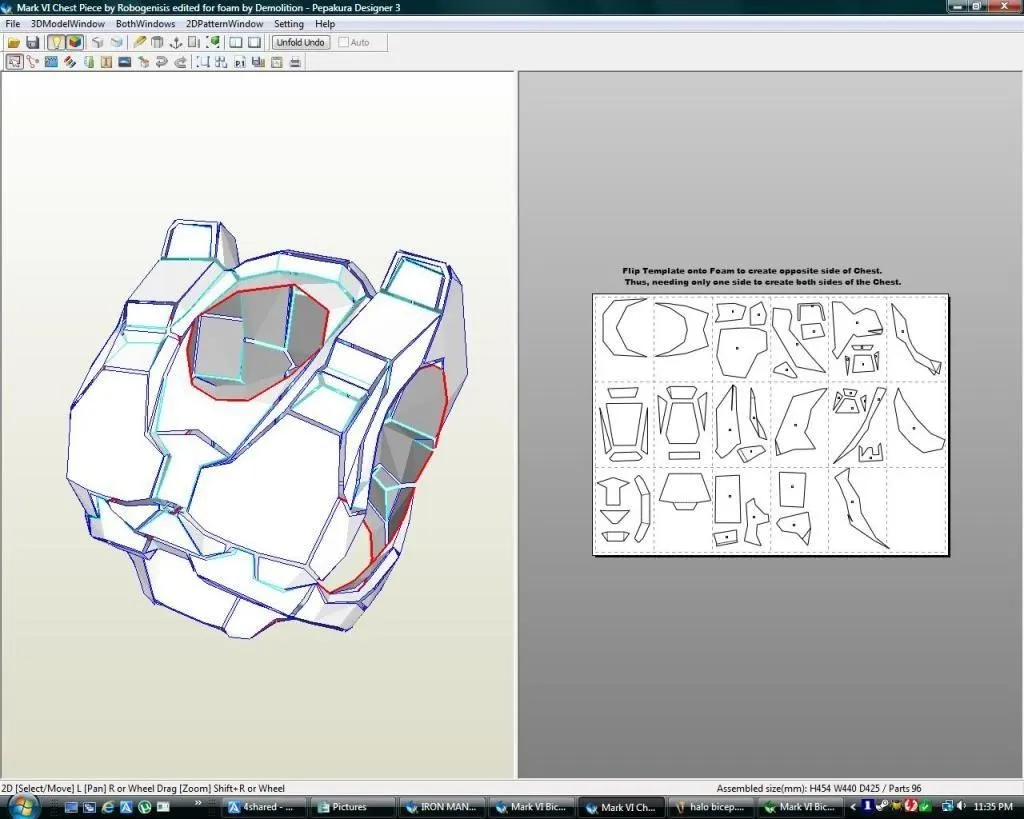Open the Help menu
Viewport: 1024px width, 819px height.
[x=325, y=24]
